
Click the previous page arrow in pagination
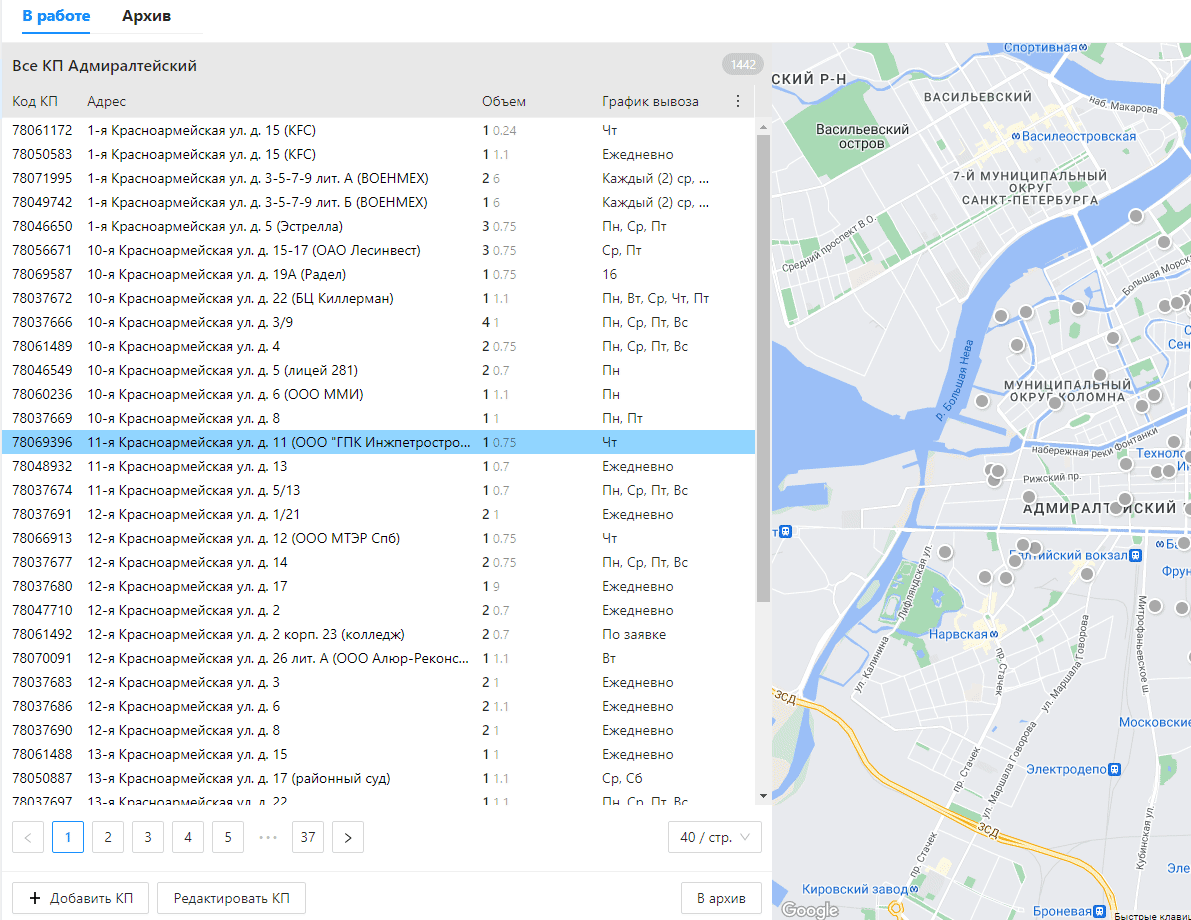[x=28, y=837]
